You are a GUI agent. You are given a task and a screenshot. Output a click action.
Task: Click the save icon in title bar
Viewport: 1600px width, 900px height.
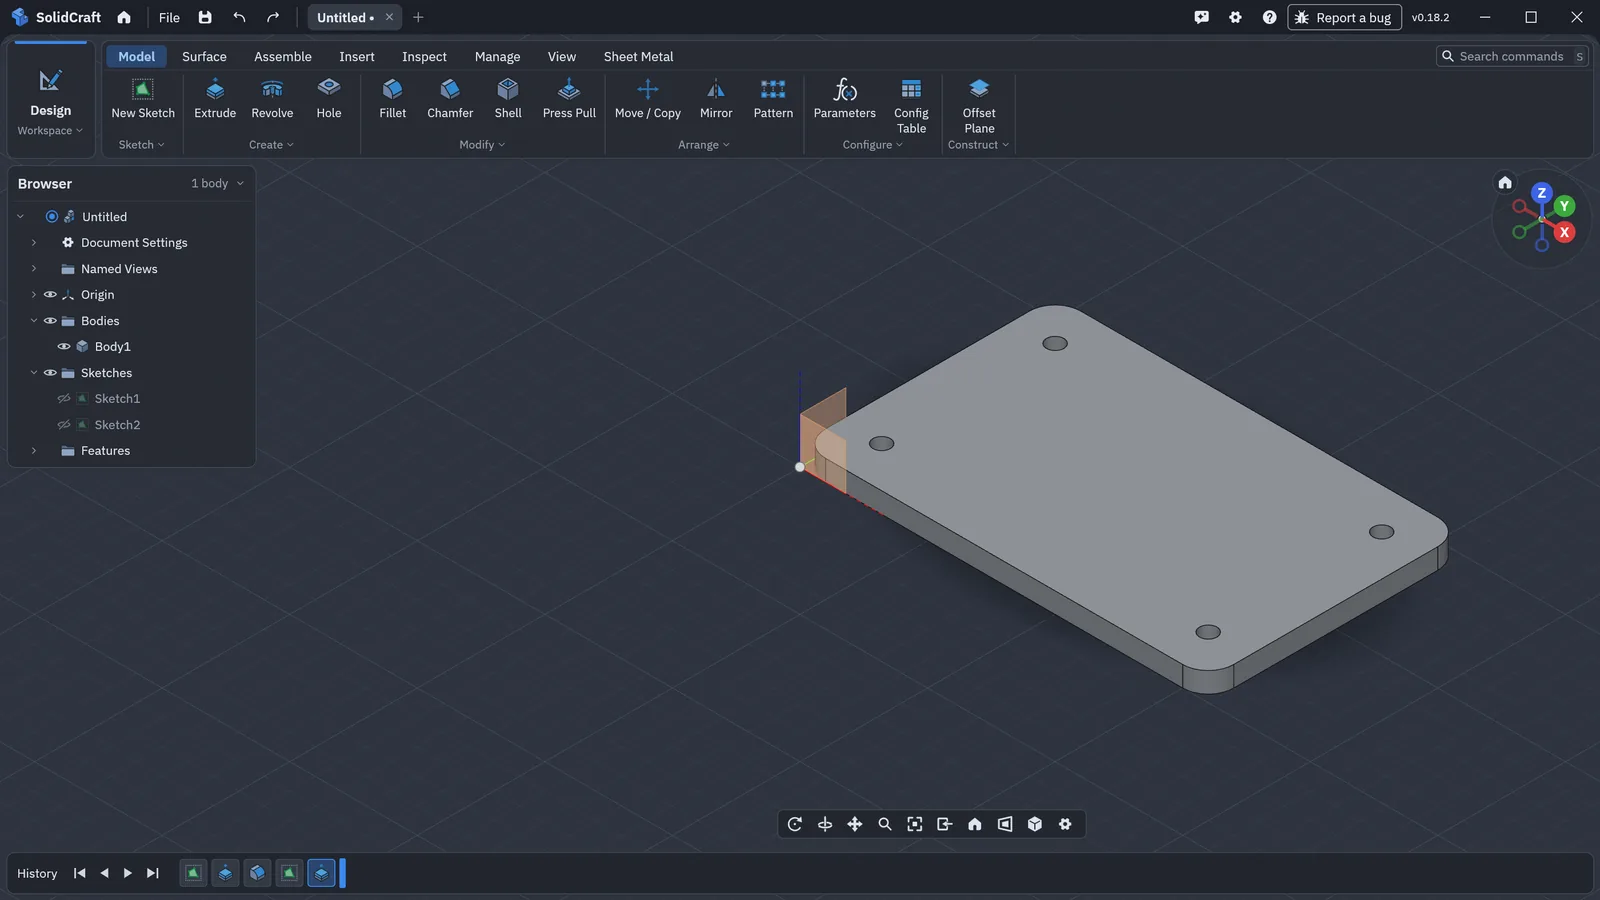click(x=205, y=17)
